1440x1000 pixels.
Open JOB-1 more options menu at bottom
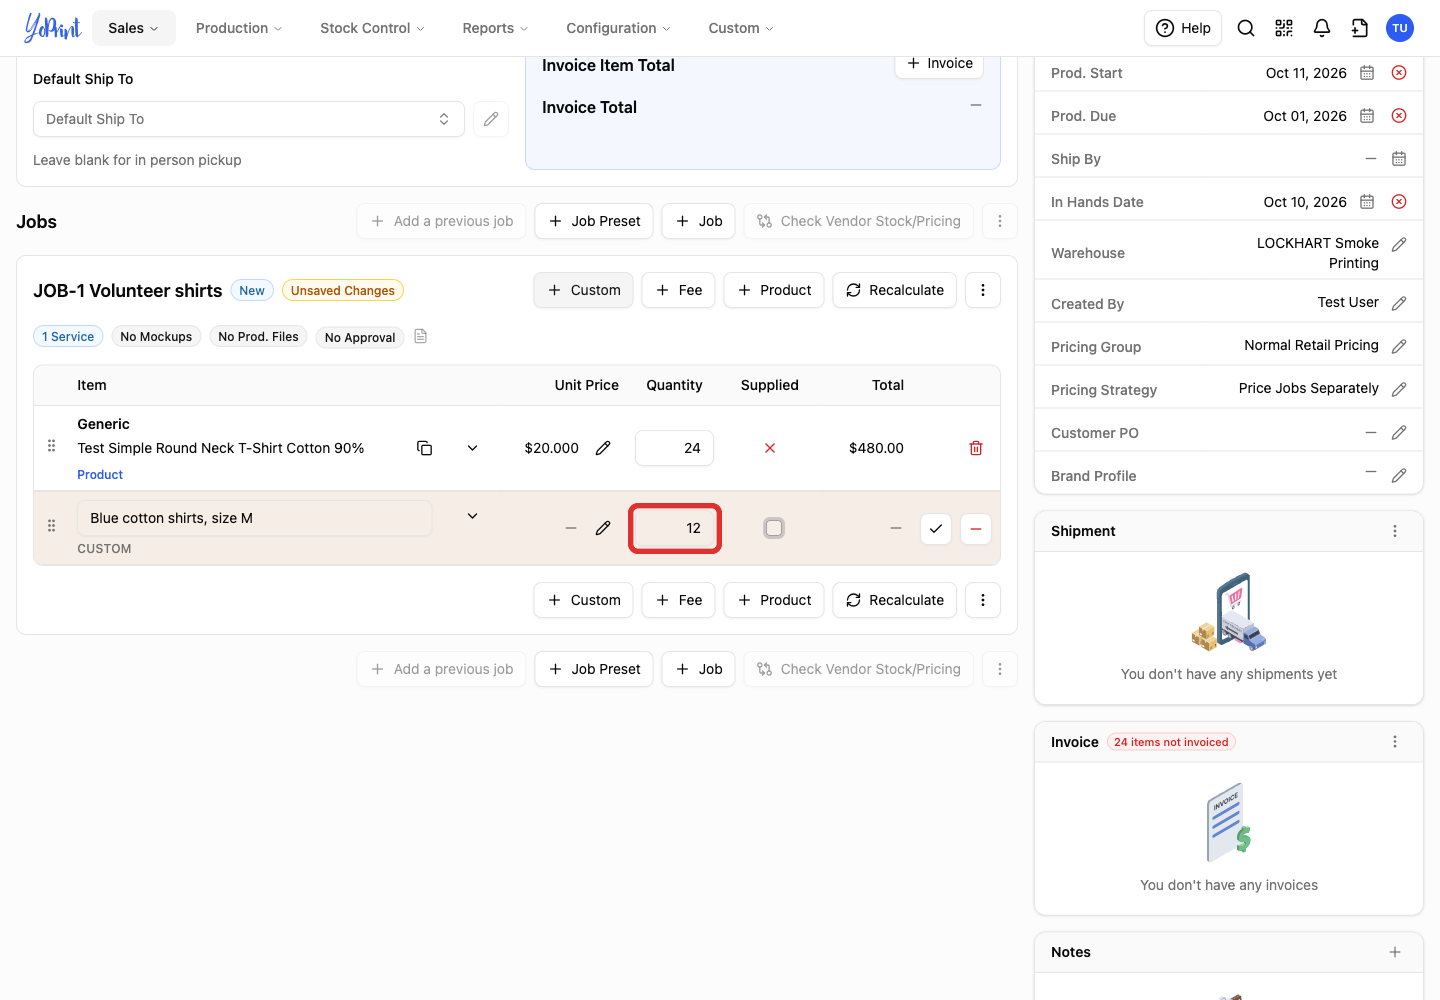(983, 600)
